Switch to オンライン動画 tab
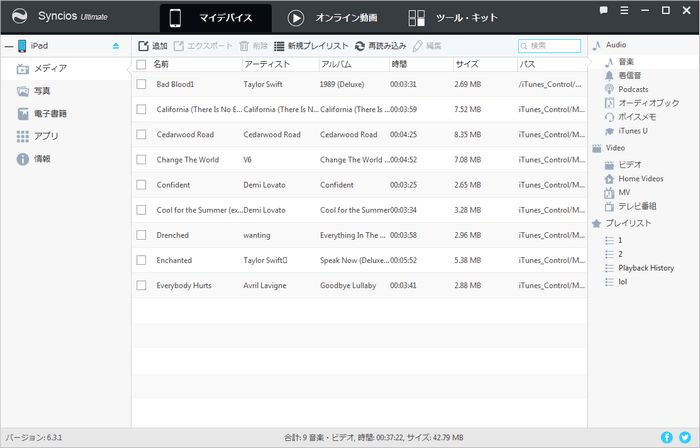The width and height of the screenshot is (700, 448). tap(332, 18)
